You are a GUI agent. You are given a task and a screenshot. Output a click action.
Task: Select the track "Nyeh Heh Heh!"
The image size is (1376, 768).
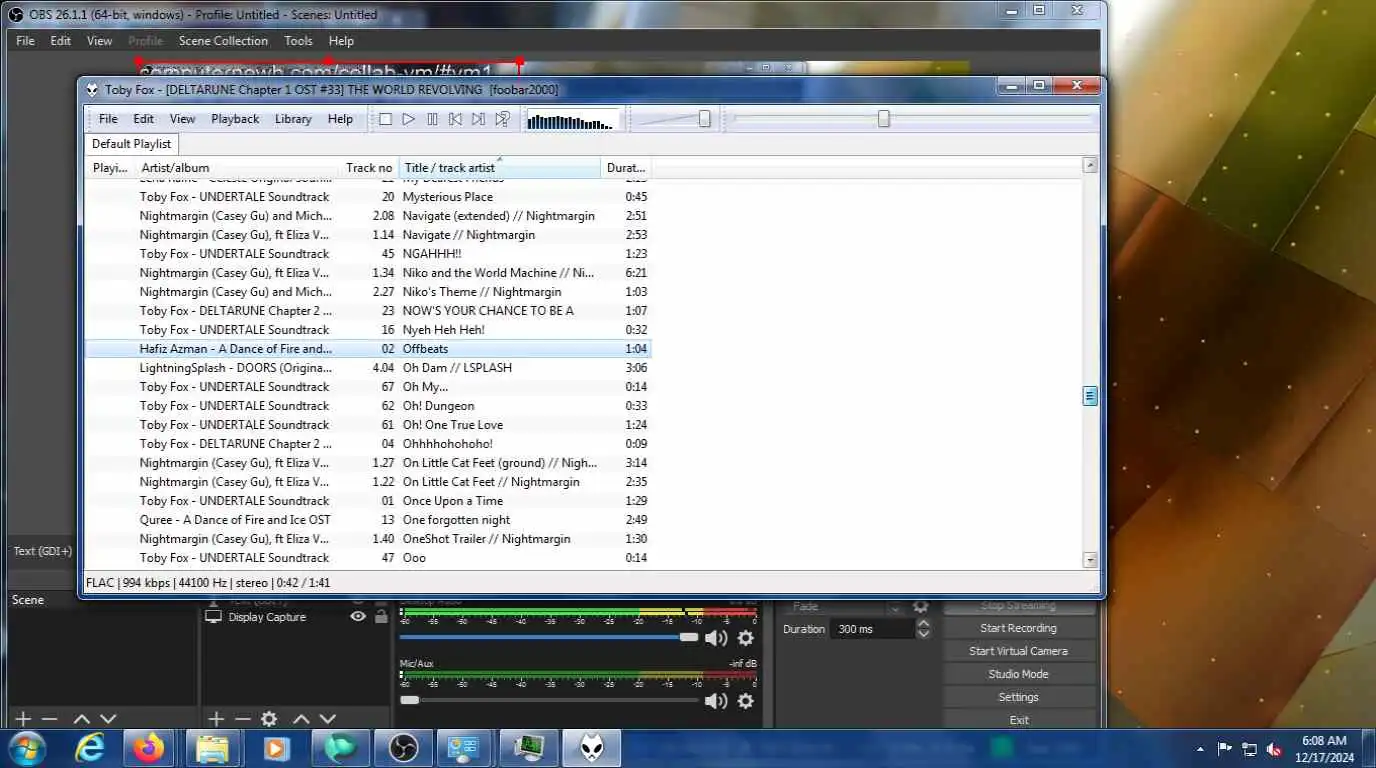368,330
